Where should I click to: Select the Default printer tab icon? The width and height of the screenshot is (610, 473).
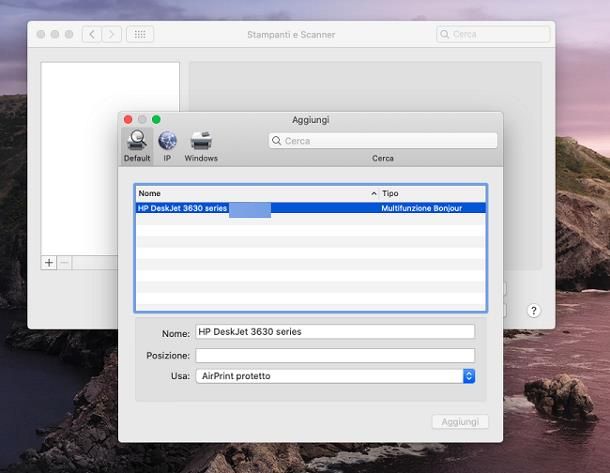point(137,146)
